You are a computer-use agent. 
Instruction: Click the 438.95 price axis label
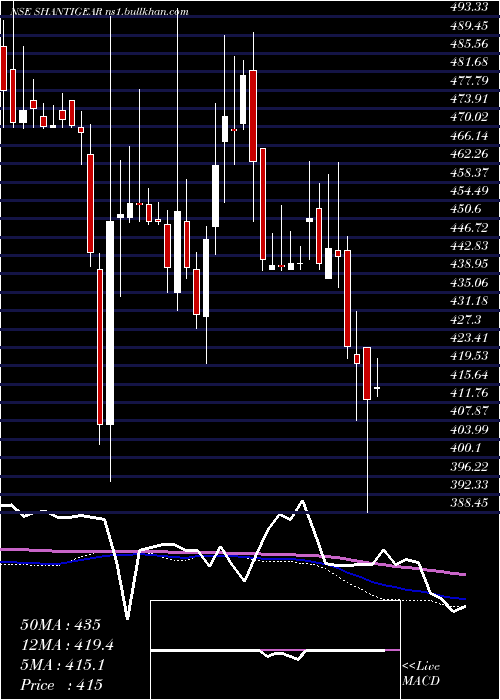click(x=468, y=264)
